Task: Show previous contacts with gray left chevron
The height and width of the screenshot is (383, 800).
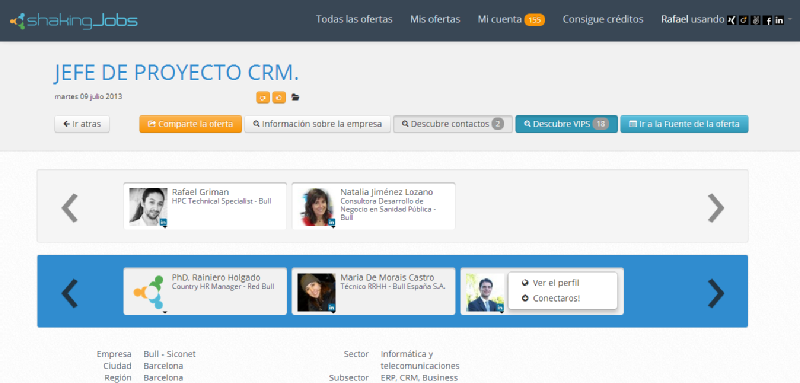Action: (x=69, y=208)
